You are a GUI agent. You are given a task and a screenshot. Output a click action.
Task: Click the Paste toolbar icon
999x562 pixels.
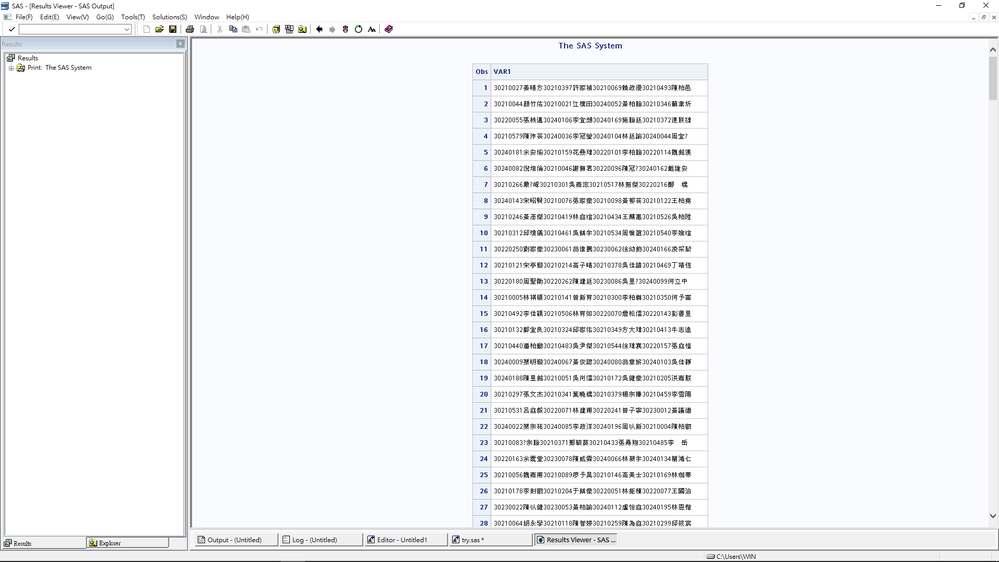[246, 29]
